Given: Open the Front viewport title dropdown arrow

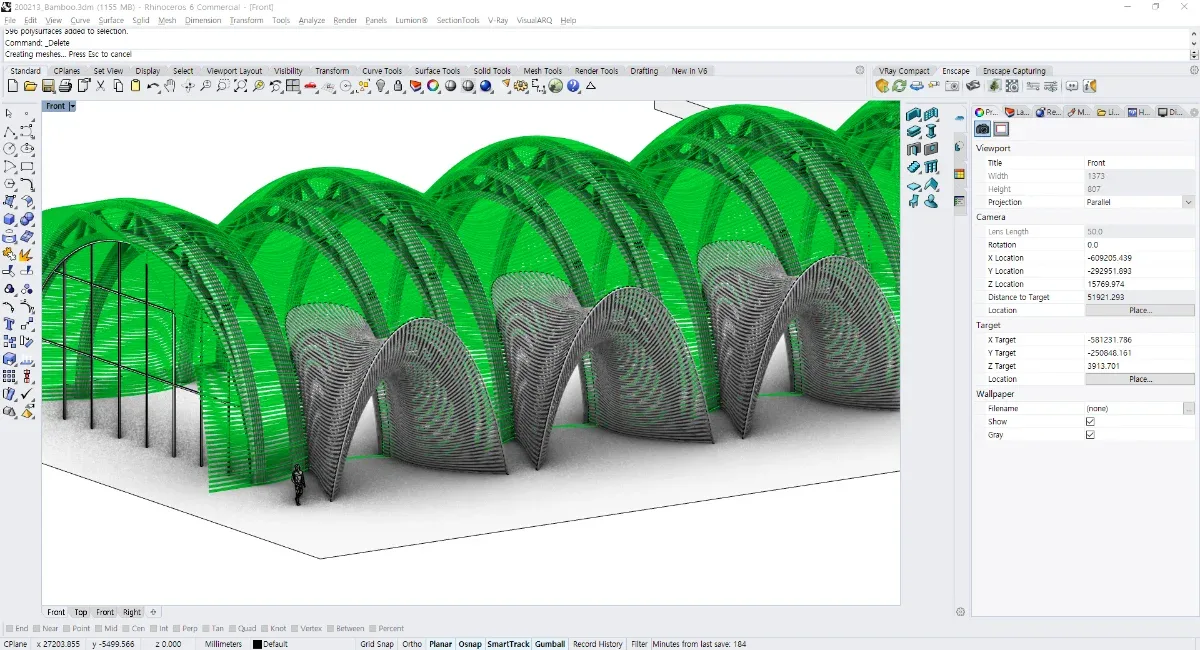Looking at the screenshot, I should click(x=72, y=106).
